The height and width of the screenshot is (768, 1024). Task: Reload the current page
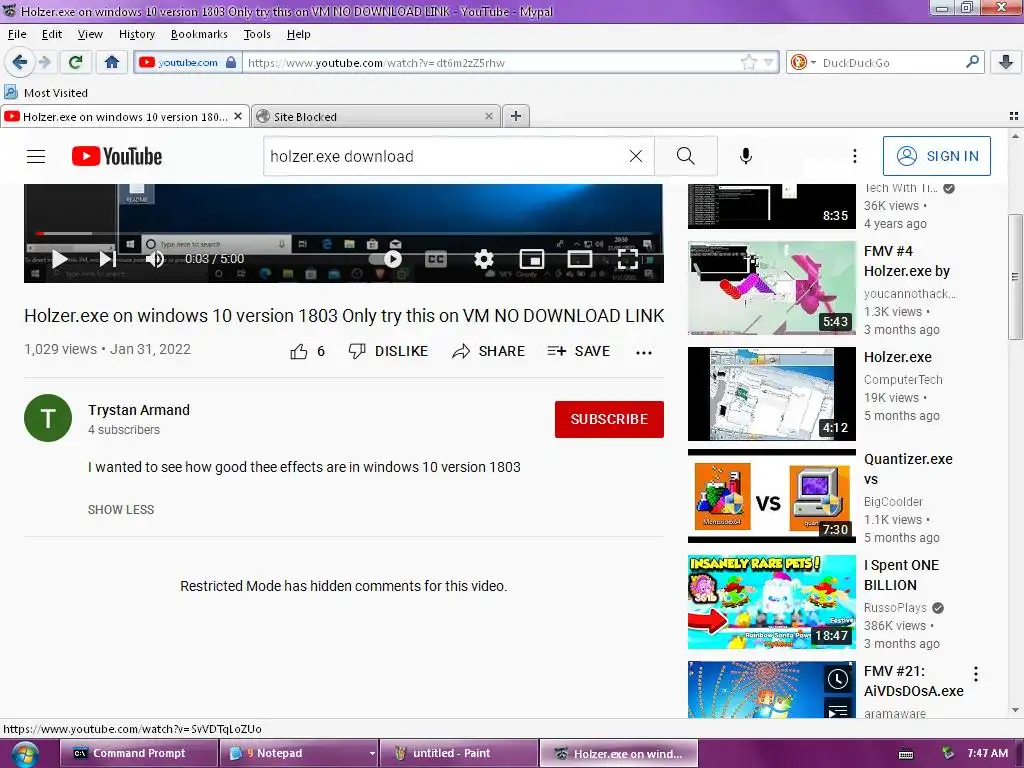75,63
